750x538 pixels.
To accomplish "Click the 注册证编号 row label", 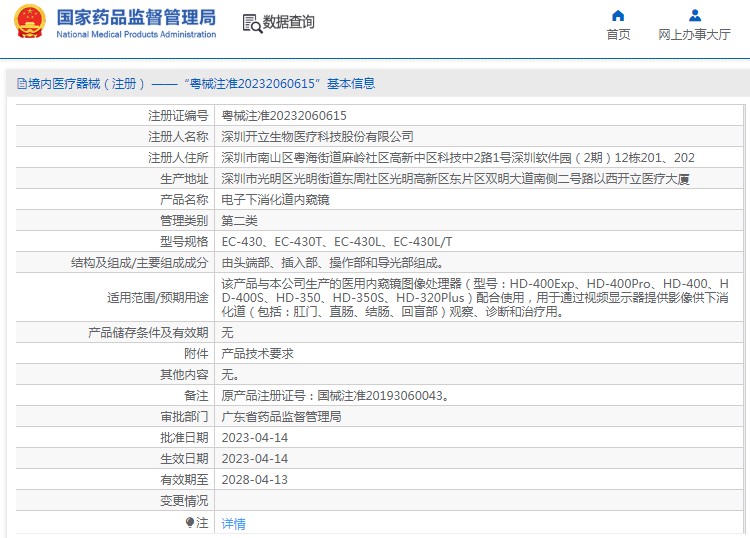I will click(x=178, y=116).
